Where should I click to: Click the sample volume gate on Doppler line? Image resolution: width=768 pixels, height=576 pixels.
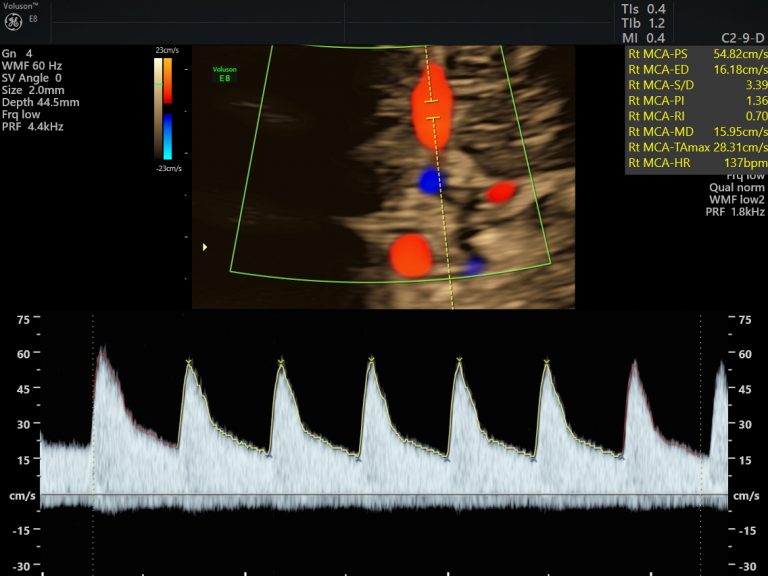pos(433,110)
